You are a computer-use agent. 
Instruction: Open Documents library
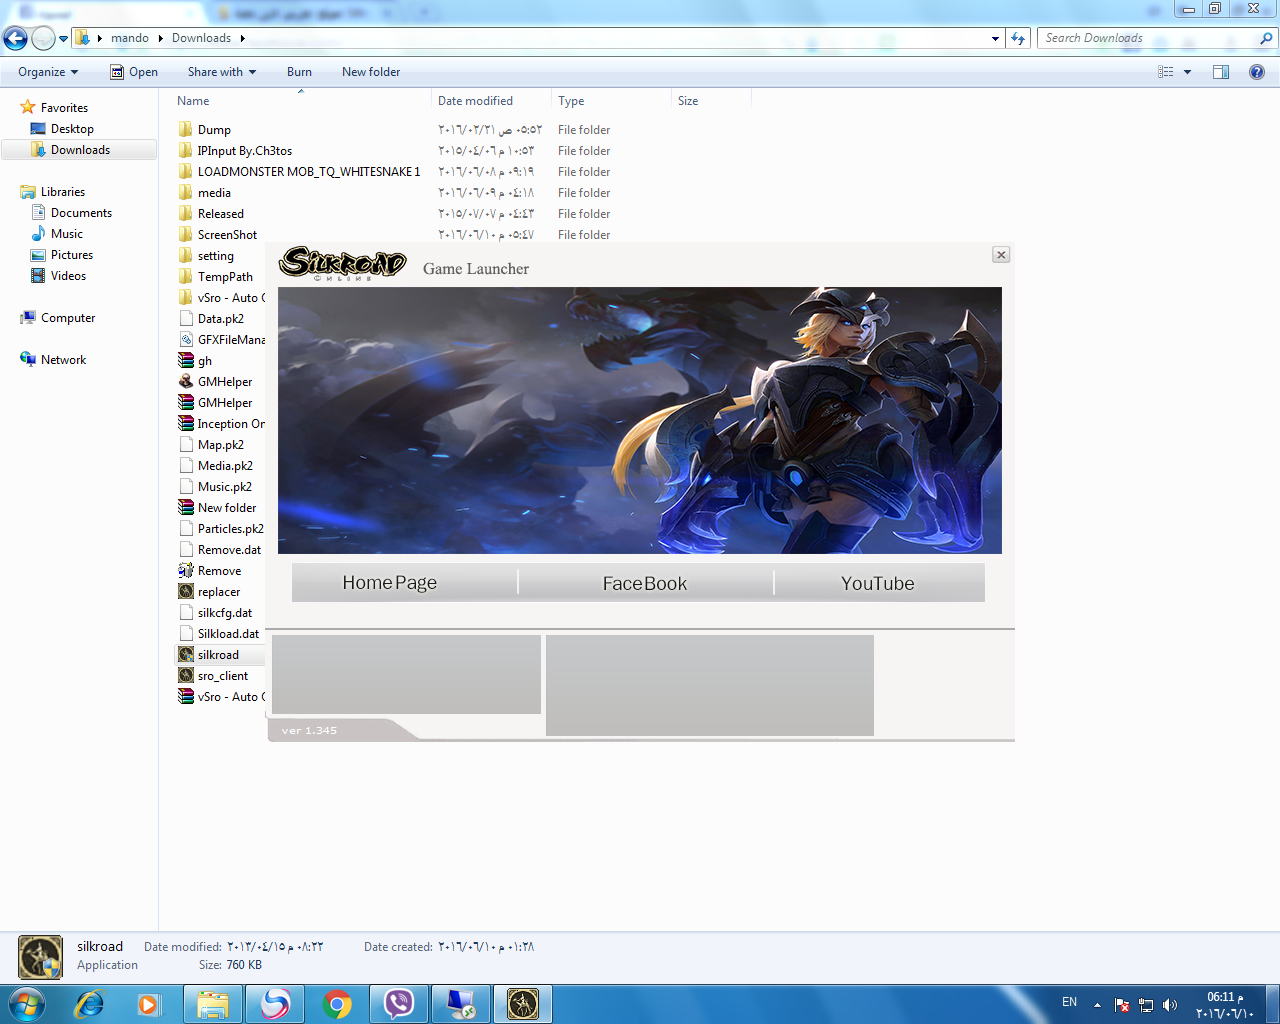[81, 213]
